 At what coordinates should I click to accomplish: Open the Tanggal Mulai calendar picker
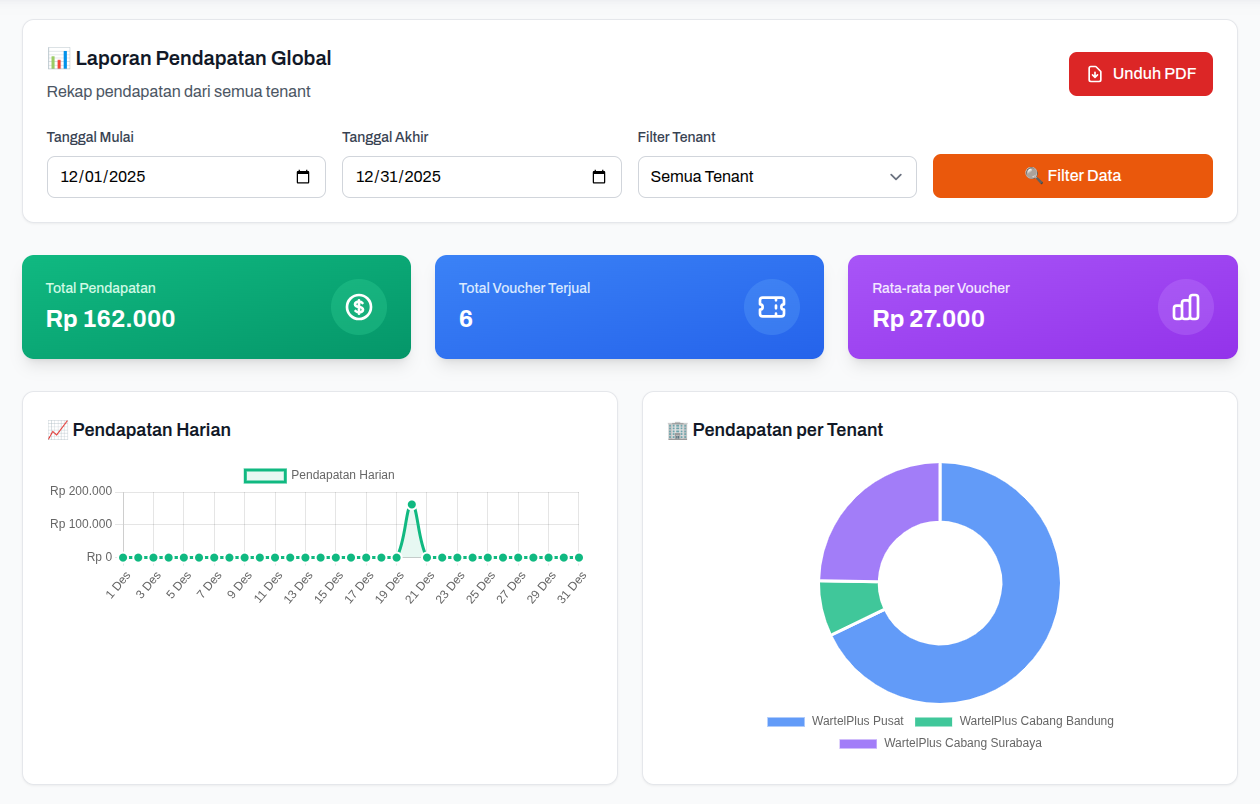[303, 176]
